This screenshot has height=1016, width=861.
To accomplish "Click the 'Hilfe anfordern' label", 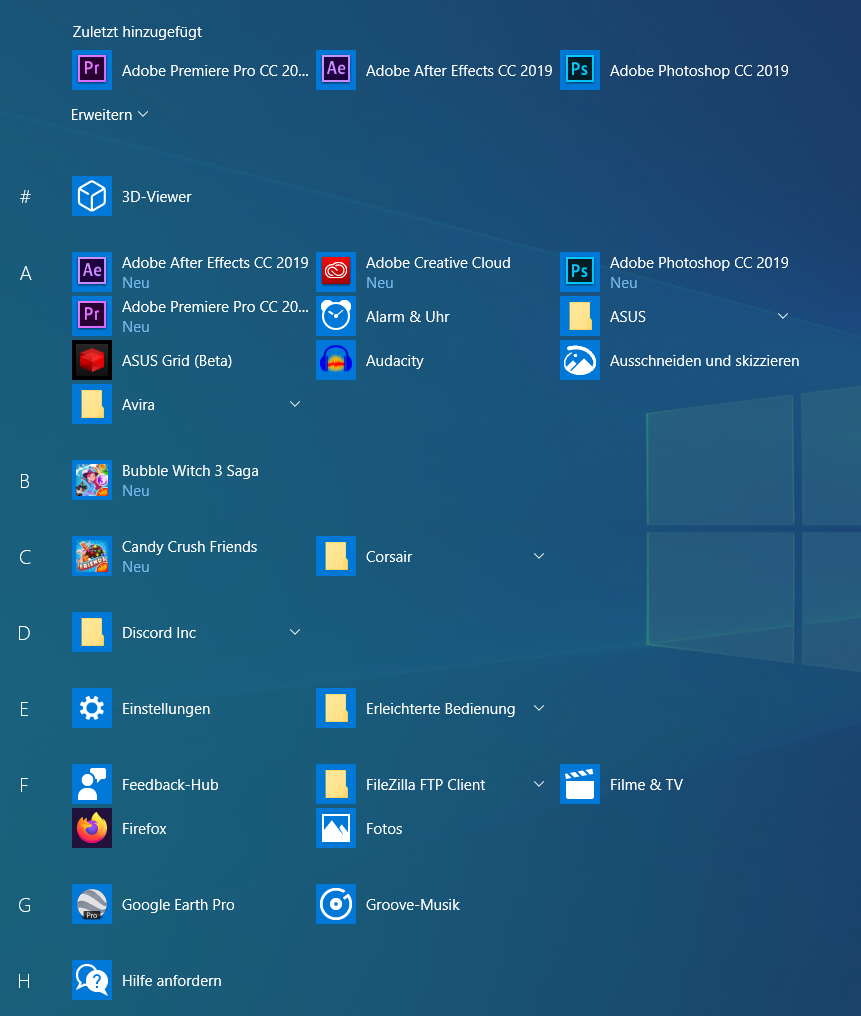I will pos(172,981).
